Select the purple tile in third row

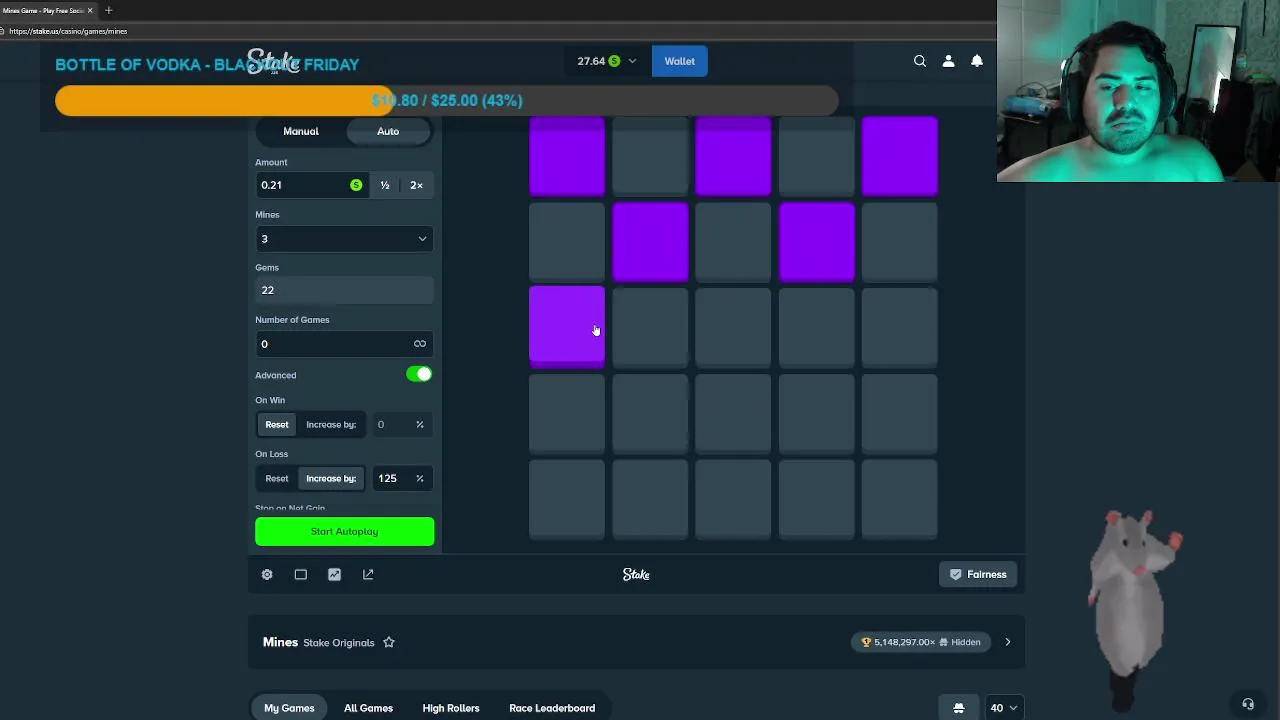567,327
